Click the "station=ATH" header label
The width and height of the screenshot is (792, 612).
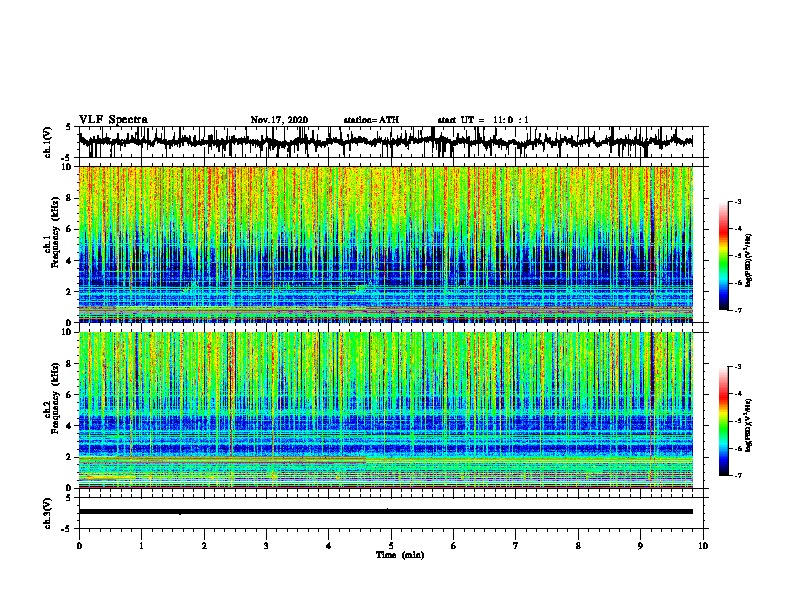pyautogui.click(x=371, y=120)
